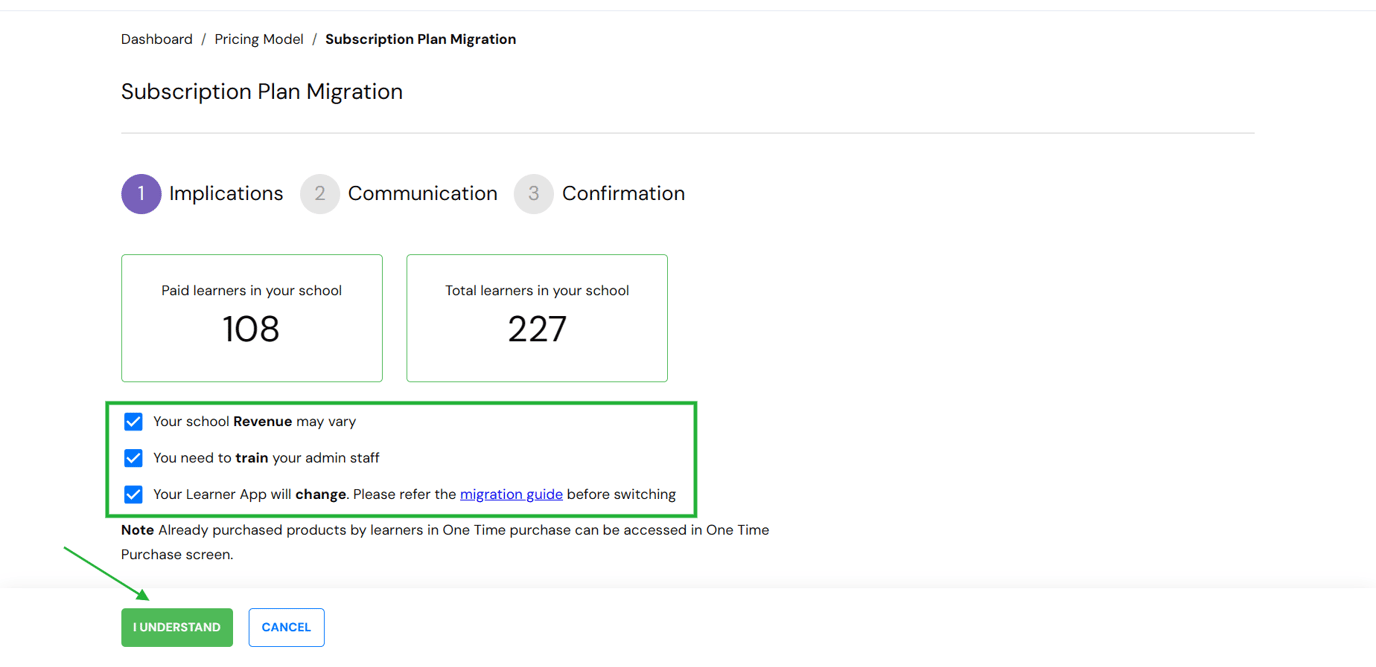This screenshot has height=667, width=1376.
Task: Click Subscription Plan Migration breadcrumb item
Action: 420,39
